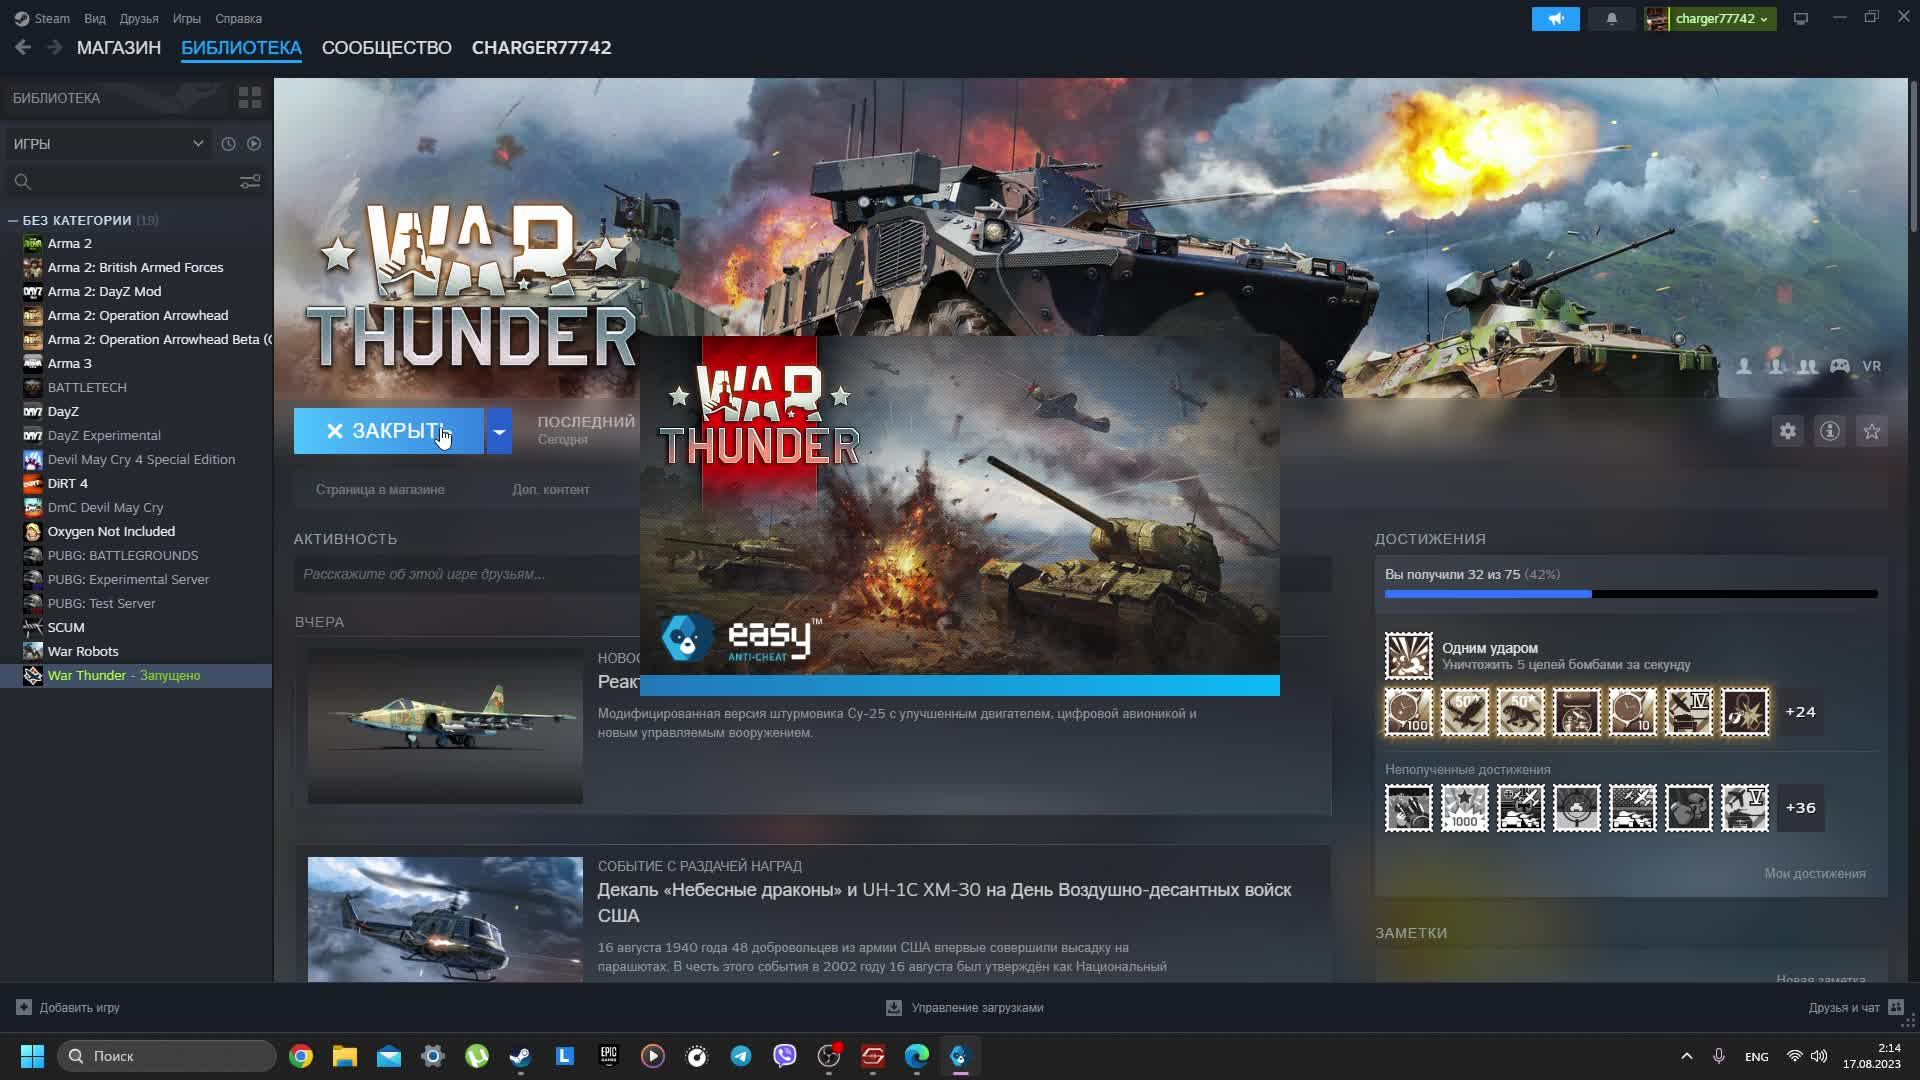Click the game info icon
This screenshot has height=1080, width=1920.
[x=1829, y=431]
